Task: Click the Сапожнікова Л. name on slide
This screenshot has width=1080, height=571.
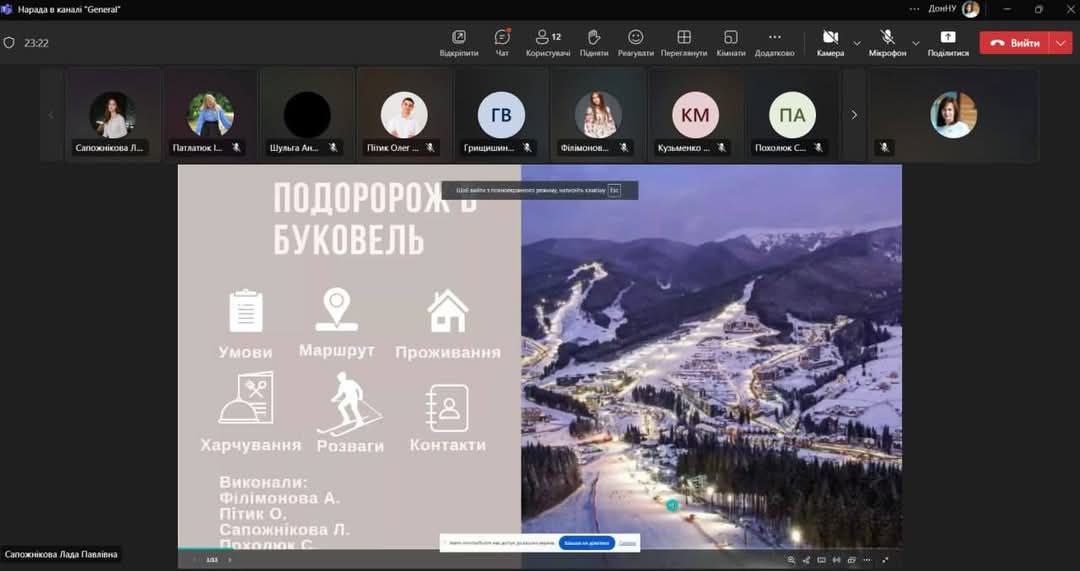Action: 284,530
